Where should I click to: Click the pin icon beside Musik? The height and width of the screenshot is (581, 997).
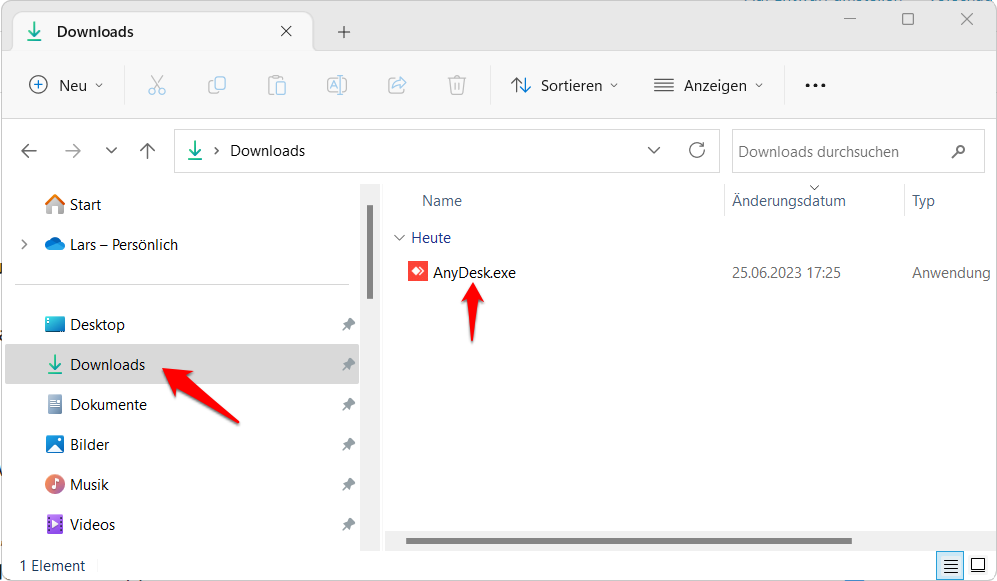pos(348,485)
